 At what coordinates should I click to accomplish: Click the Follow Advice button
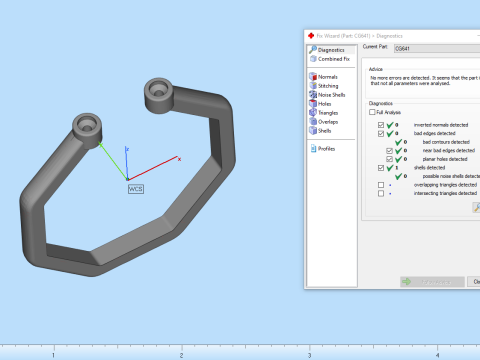432,282
